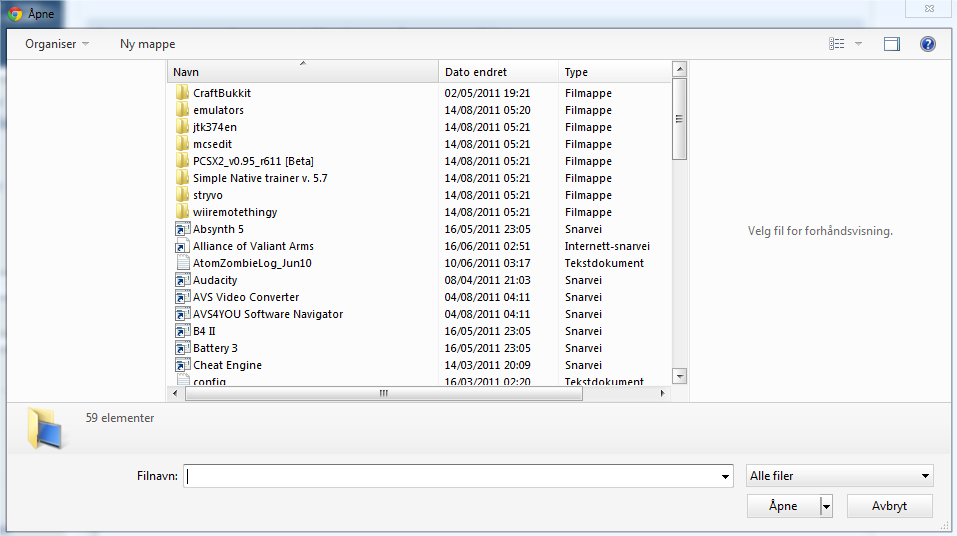Click the vertical scrollbar up arrow
This screenshot has width=957, height=536.
click(679, 69)
